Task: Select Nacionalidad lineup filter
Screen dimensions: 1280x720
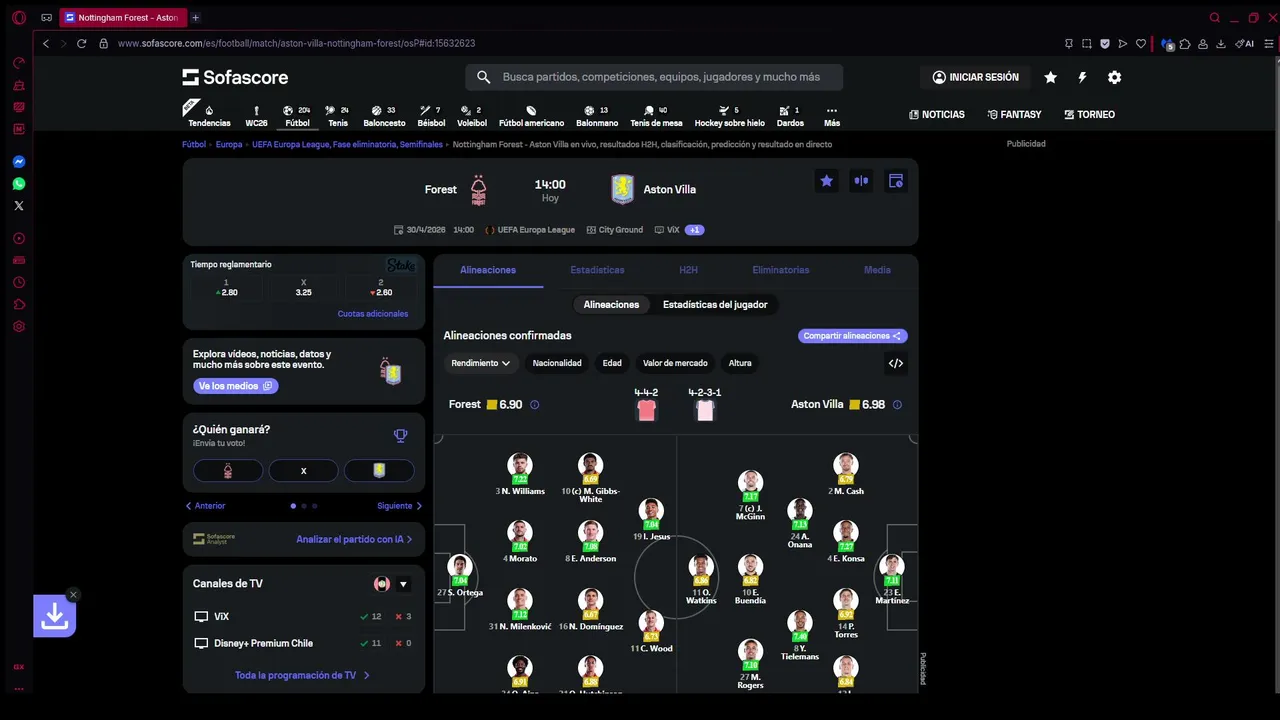Action: (557, 363)
